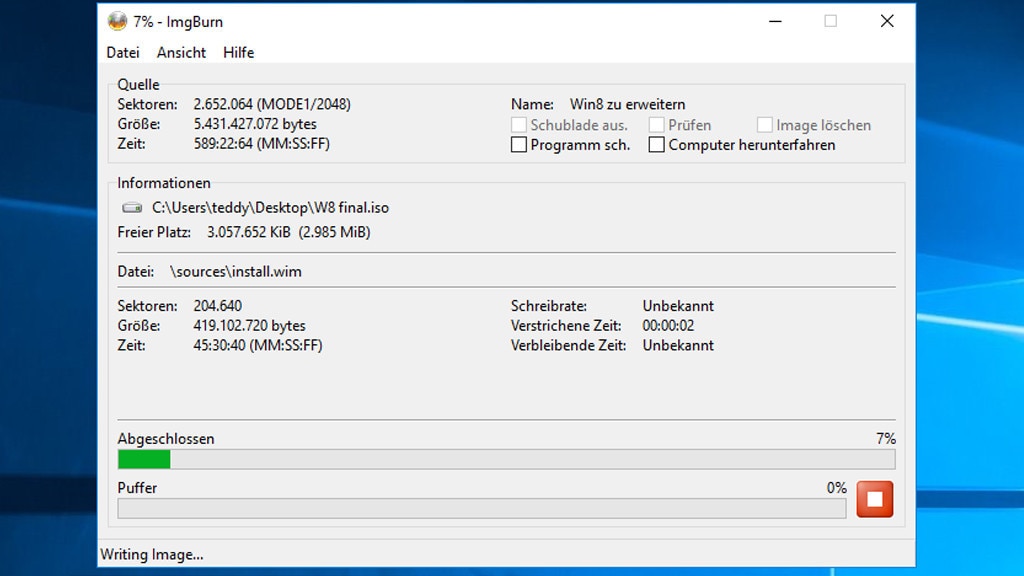Click the Verstrichene Zeit: label

(x=566, y=325)
